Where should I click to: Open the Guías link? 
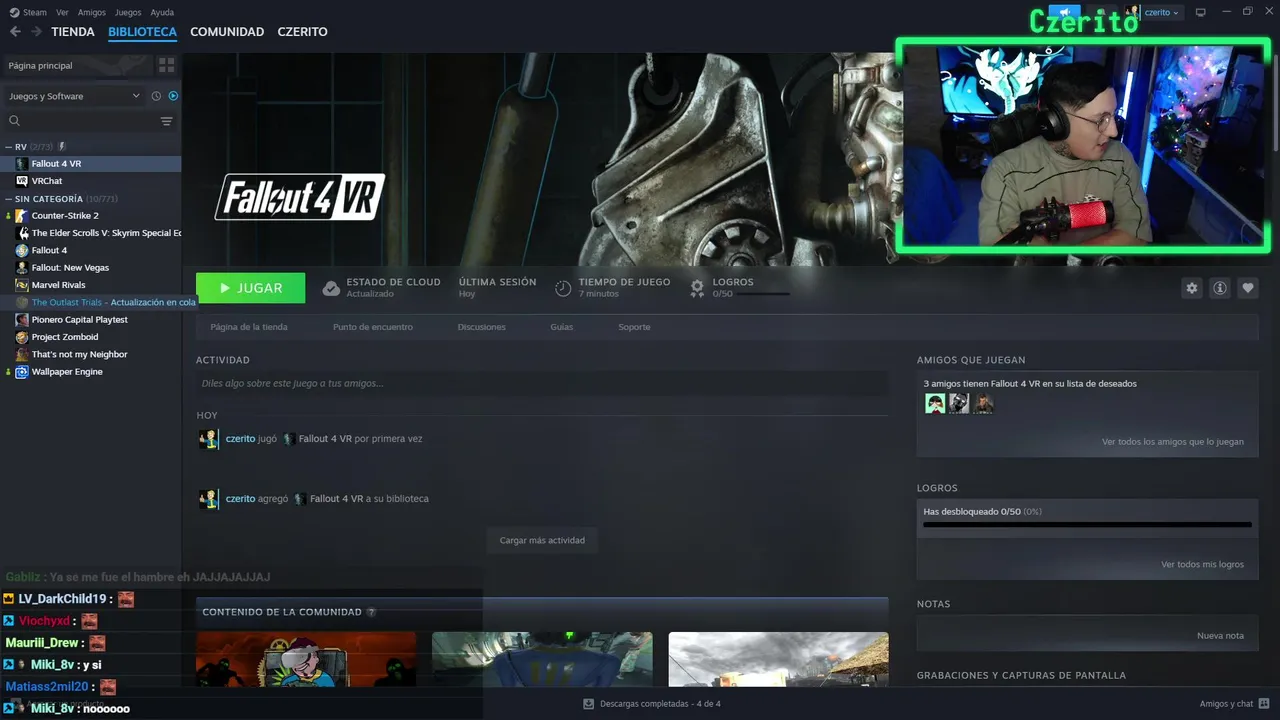point(562,327)
